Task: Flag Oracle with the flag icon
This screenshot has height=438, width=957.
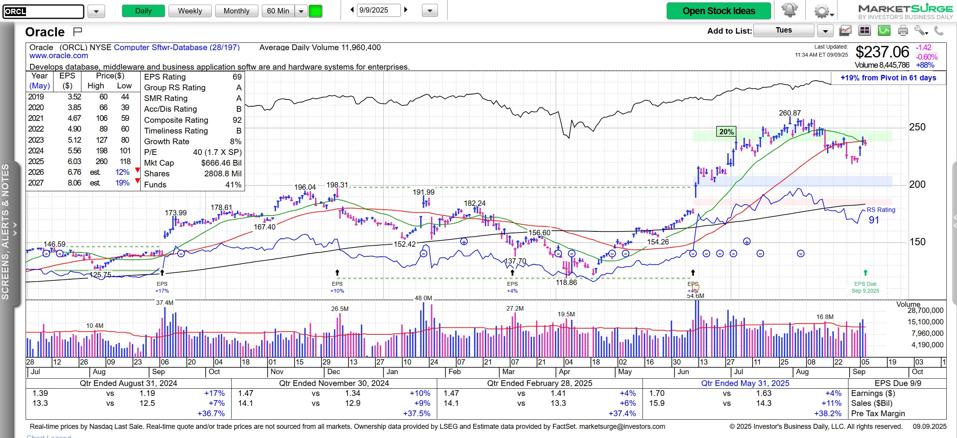Action: (77, 32)
